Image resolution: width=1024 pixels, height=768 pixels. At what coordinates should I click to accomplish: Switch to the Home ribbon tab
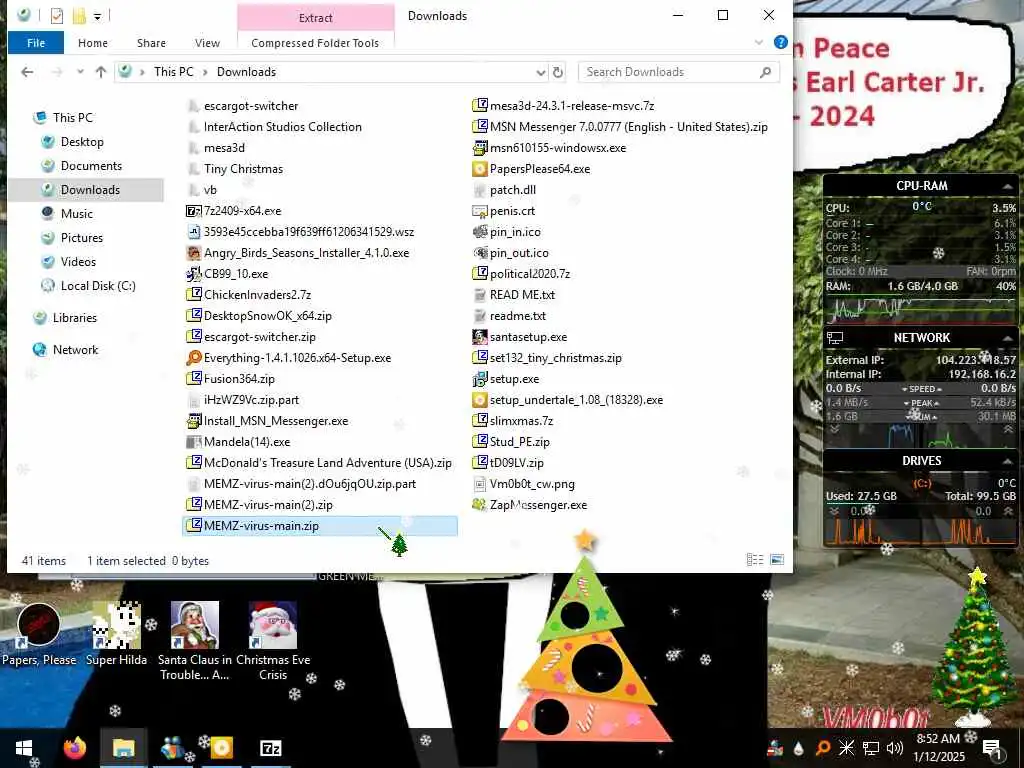click(x=93, y=43)
